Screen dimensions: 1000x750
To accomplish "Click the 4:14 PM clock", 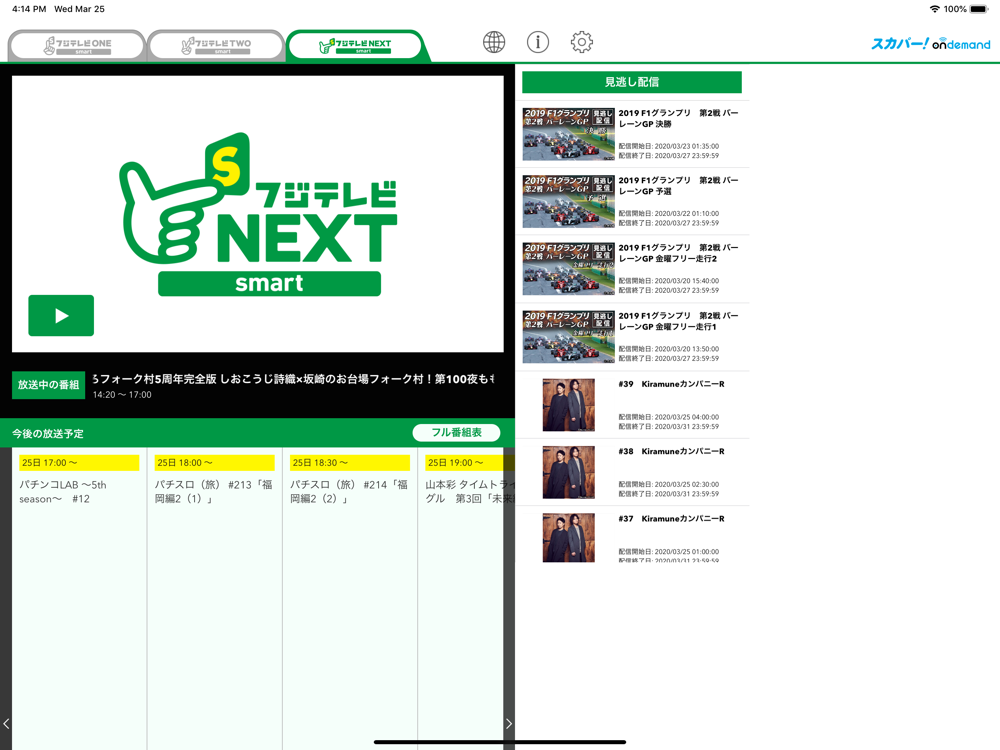I will pos(29,9).
